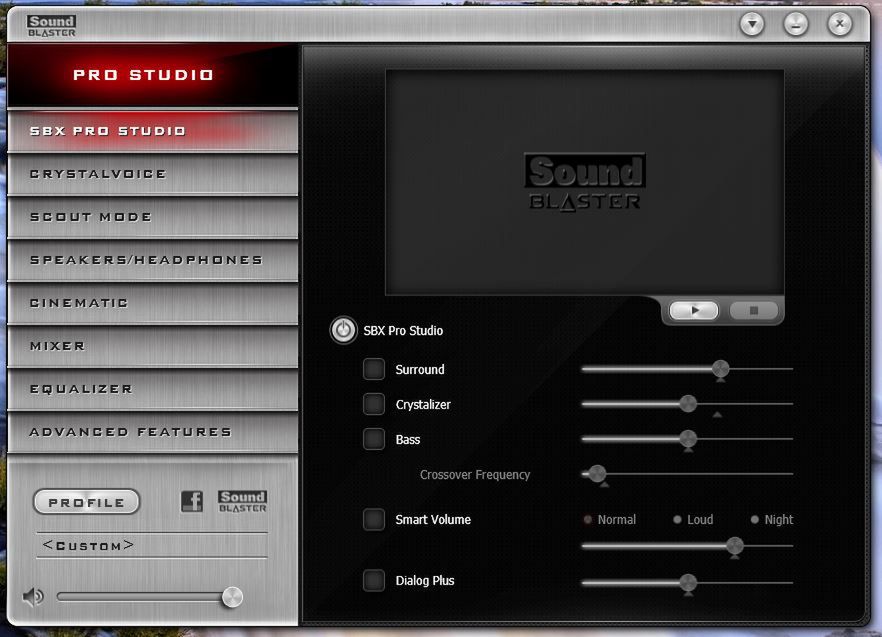Image resolution: width=882 pixels, height=637 pixels.
Task: Click the Sound Blaster preview video area
Action: click(x=584, y=182)
